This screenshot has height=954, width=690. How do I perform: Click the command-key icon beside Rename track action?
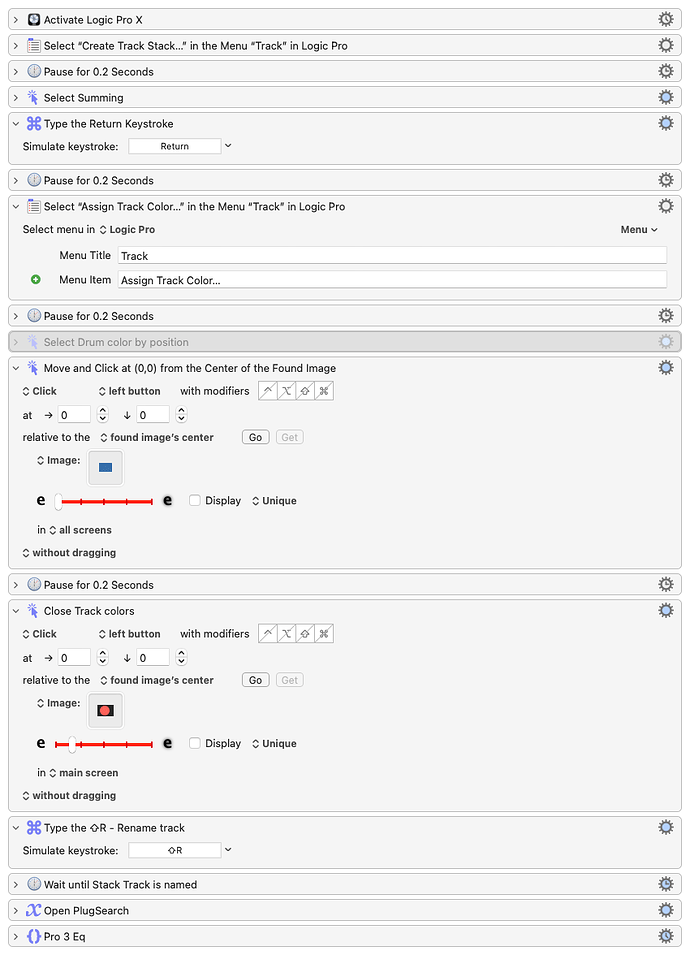pyautogui.click(x=34, y=827)
